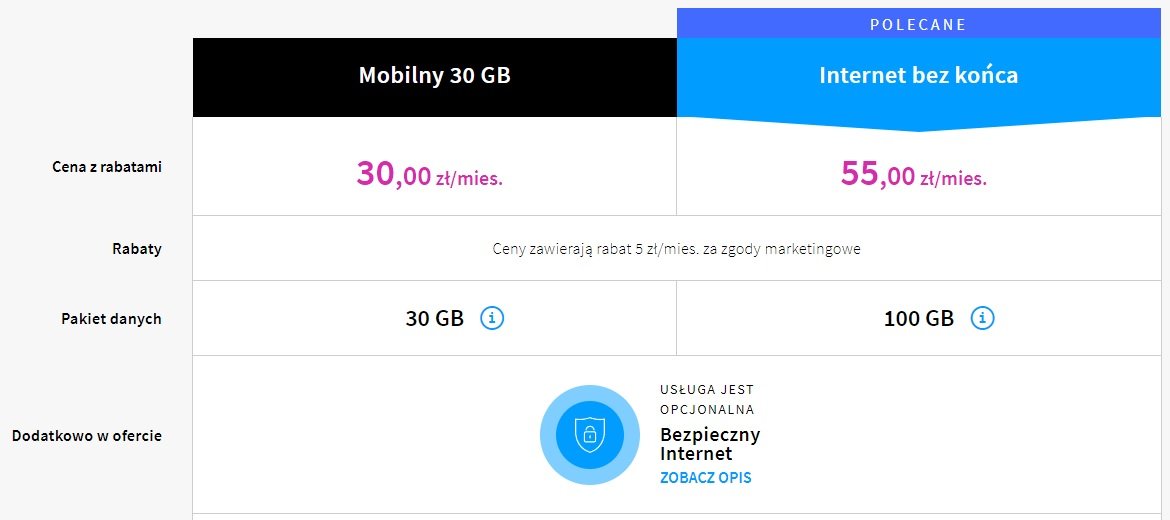Image resolution: width=1170 pixels, height=520 pixels.
Task: Click the Cena z rabatami row label
Action: click(x=107, y=167)
